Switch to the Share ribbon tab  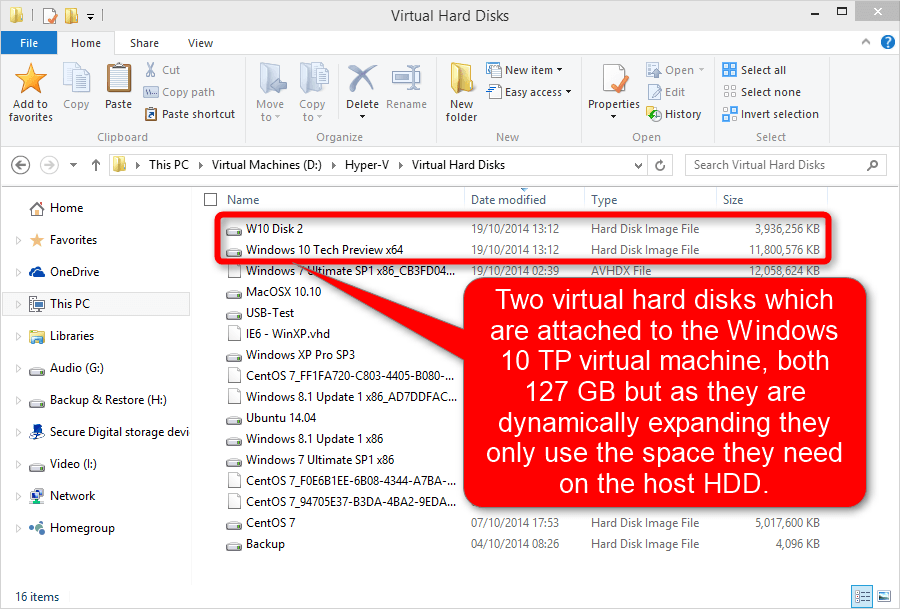145,43
